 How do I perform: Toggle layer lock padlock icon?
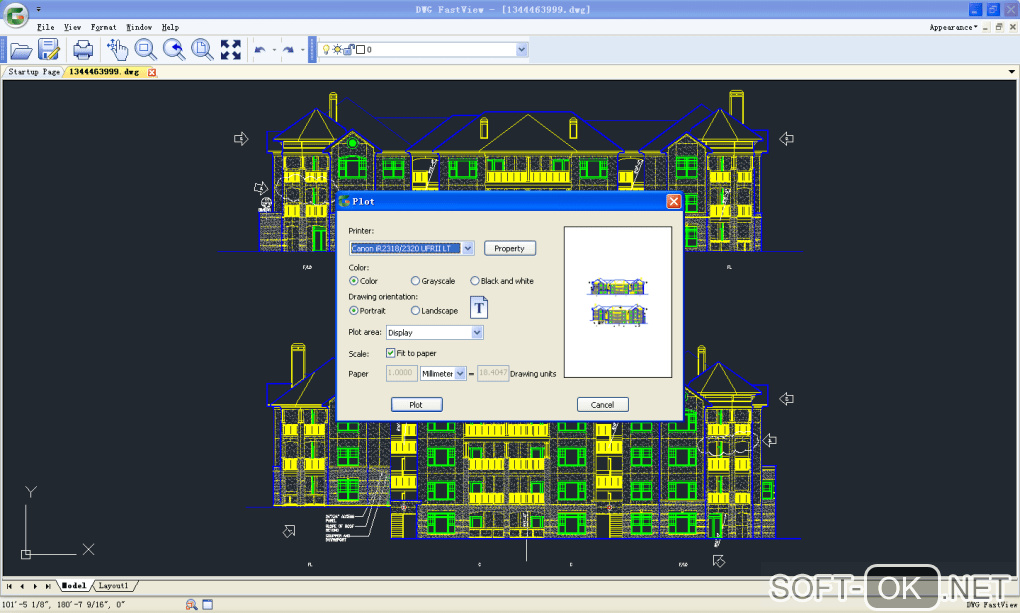pyautogui.click(x=349, y=49)
